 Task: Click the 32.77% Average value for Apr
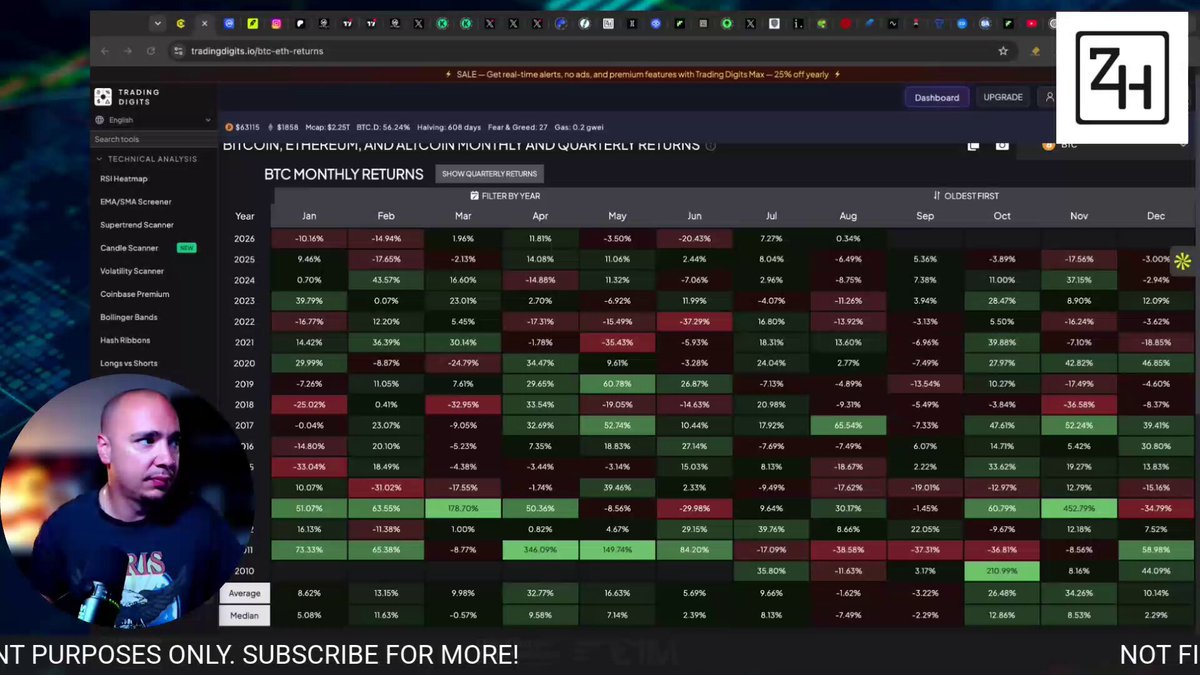click(x=540, y=593)
